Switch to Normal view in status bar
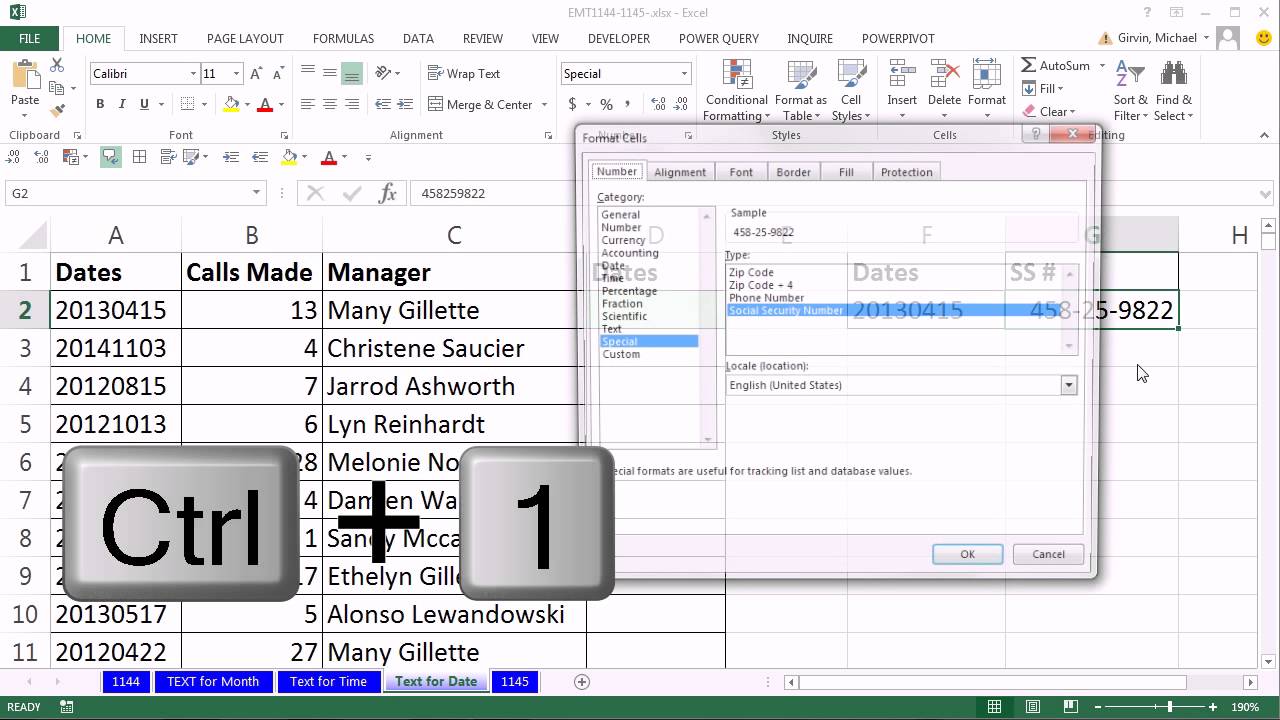This screenshot has width=1280, height=720. [x=994, y=707]
